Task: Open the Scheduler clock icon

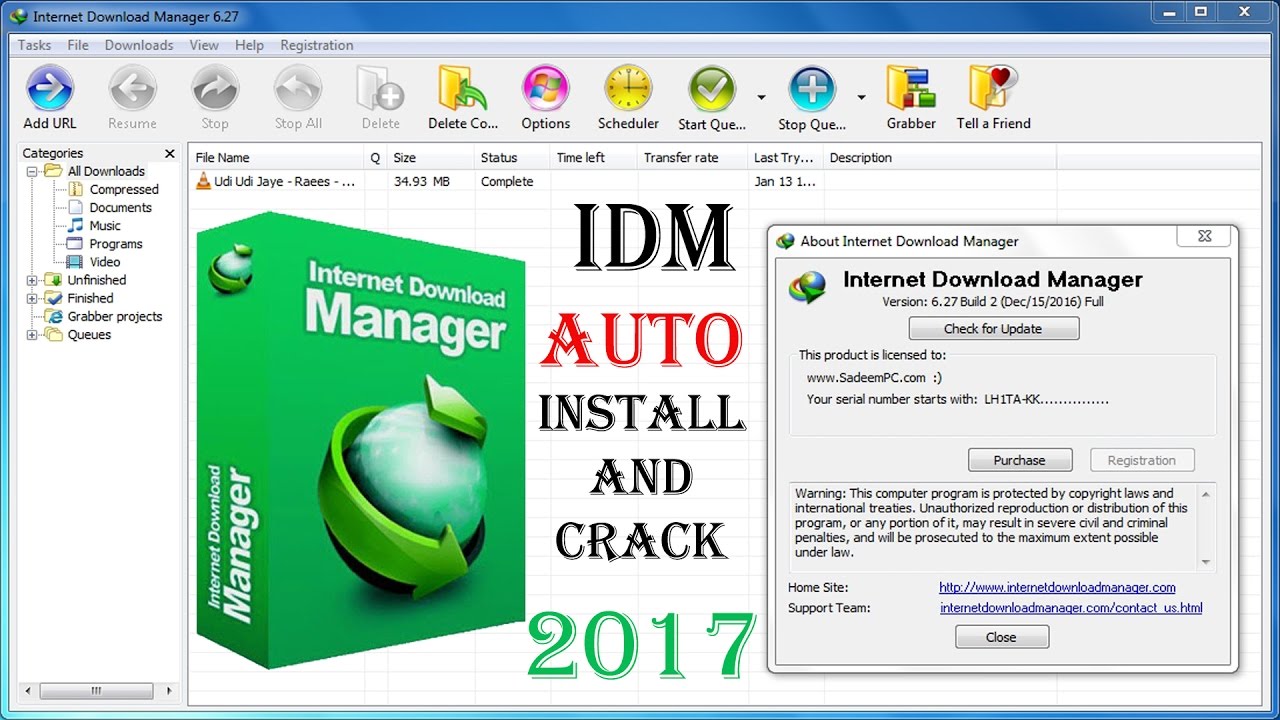Action: 628,90
